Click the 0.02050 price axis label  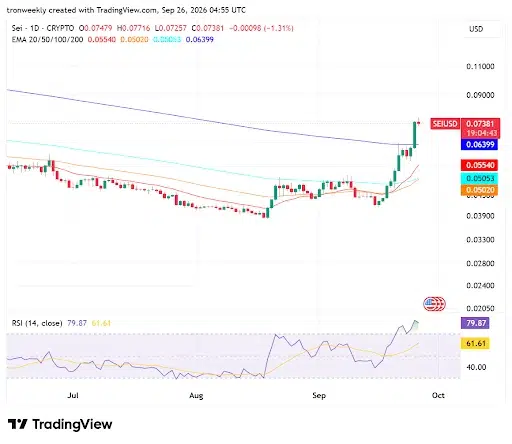(x=480, y=308)
